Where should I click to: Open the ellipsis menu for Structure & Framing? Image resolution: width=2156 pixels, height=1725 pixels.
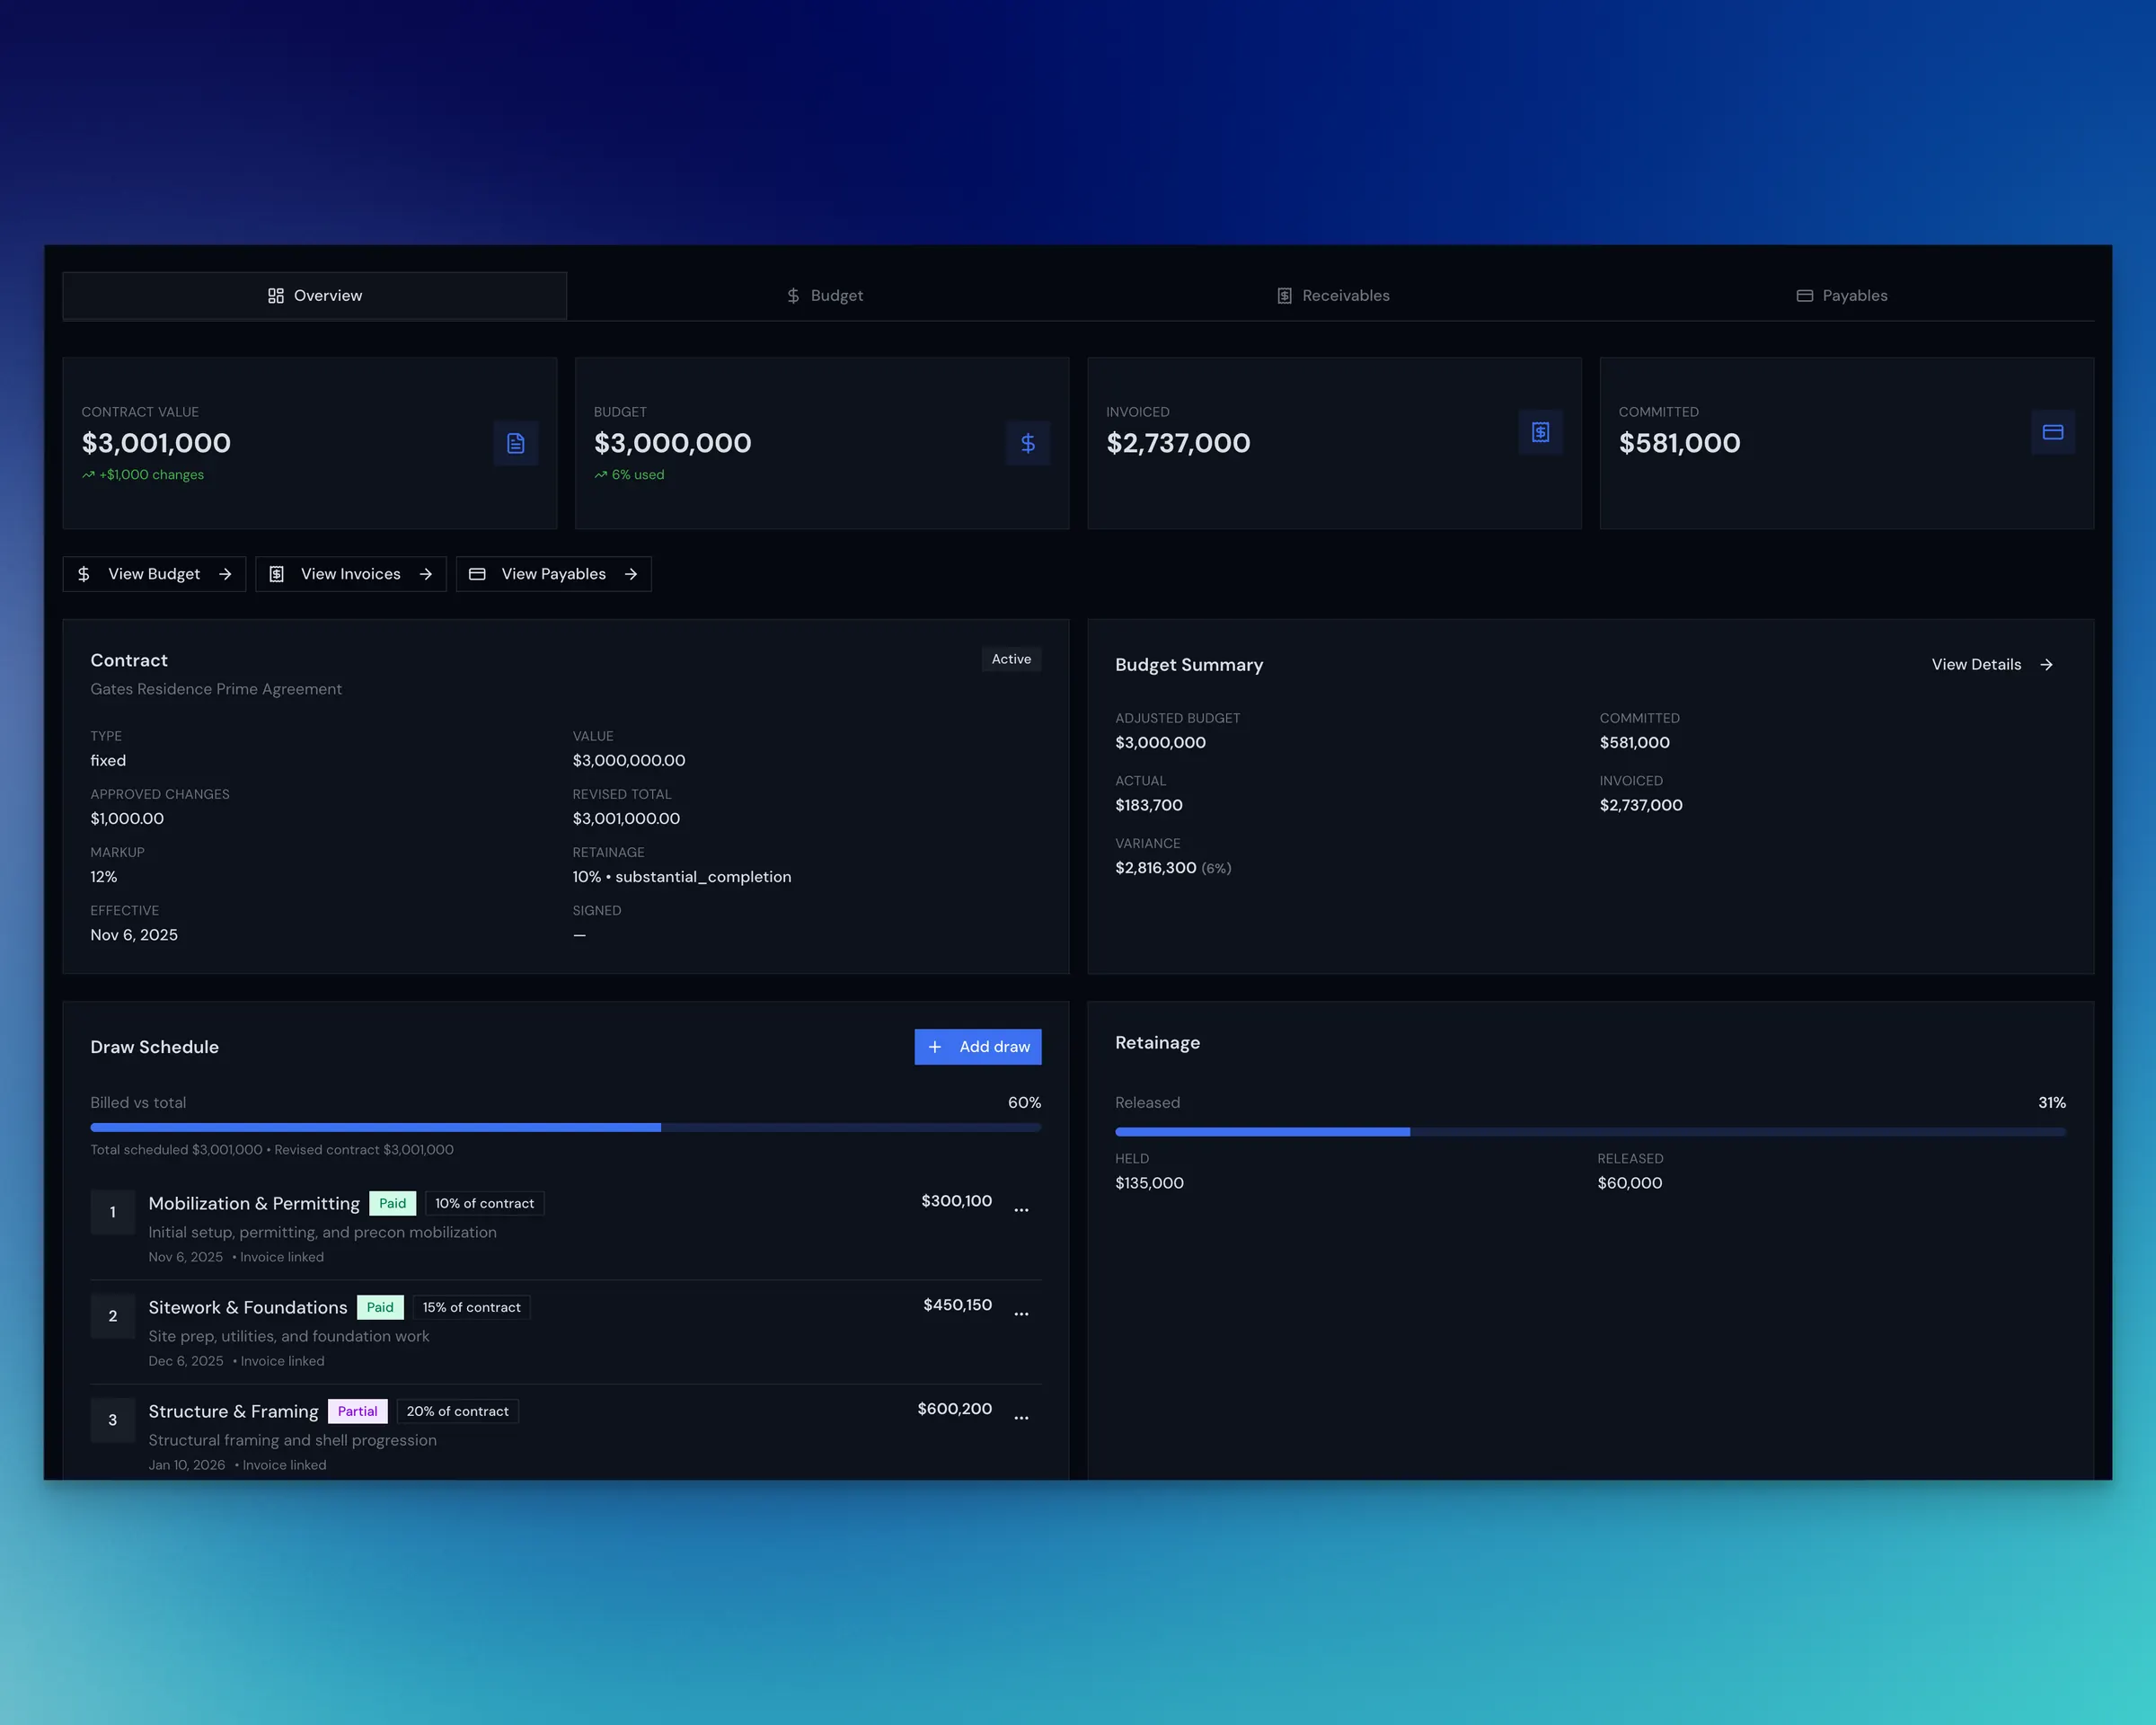pos(1021,1417)
